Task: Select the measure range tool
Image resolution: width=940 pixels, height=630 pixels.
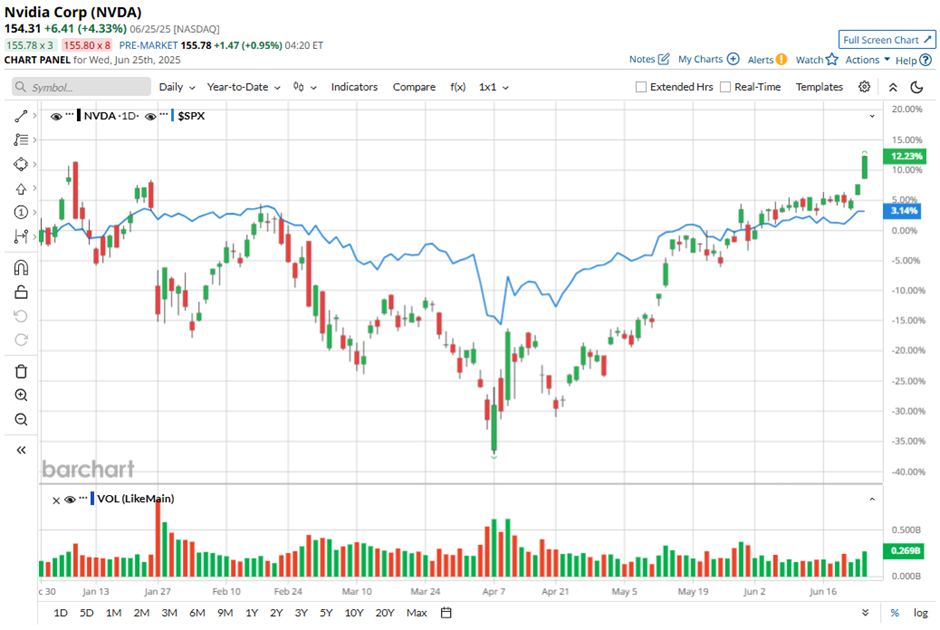Action: click(x=21, y=237)
